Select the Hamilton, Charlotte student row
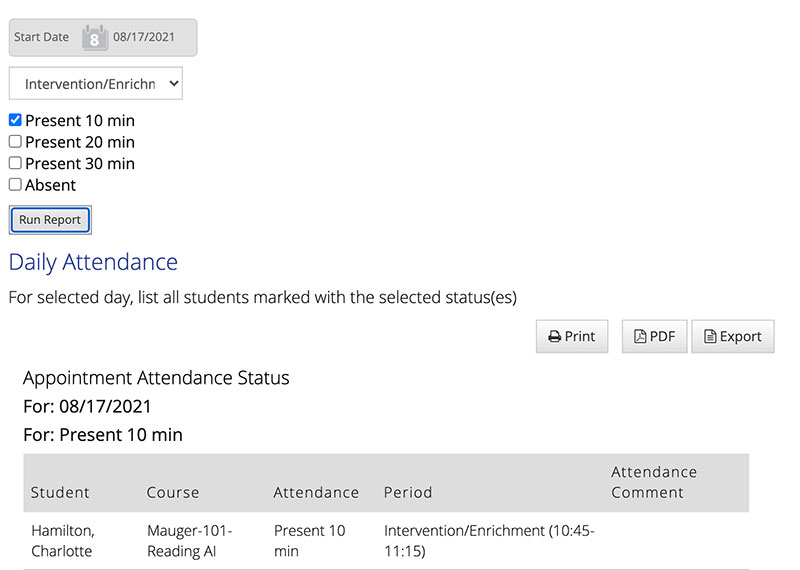Screen dimensions: 800x570 tap(386, 541)
